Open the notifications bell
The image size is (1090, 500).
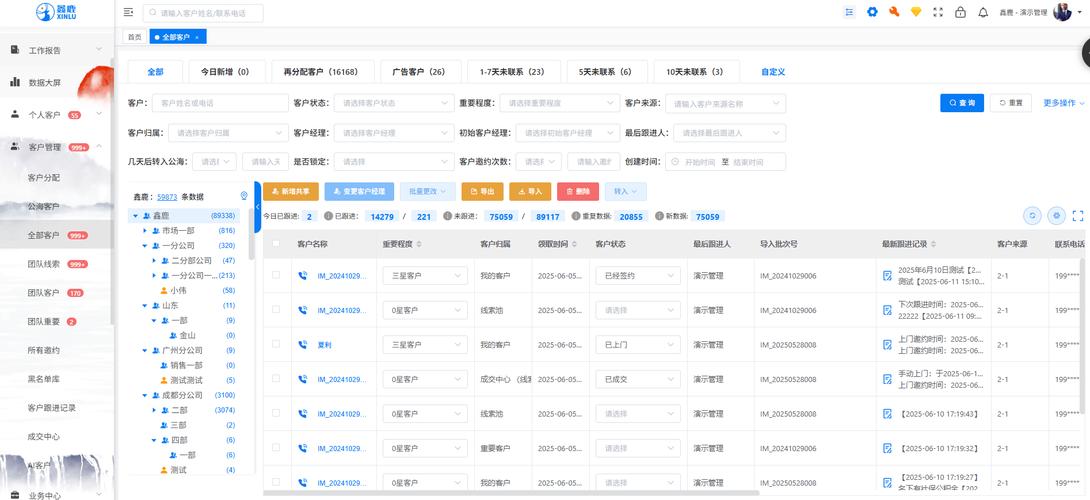click(x=983, y=12)
